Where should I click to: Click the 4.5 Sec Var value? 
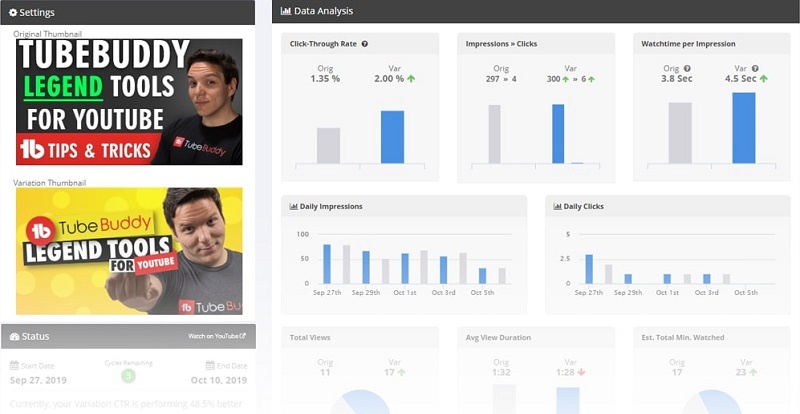pos(741,79)
